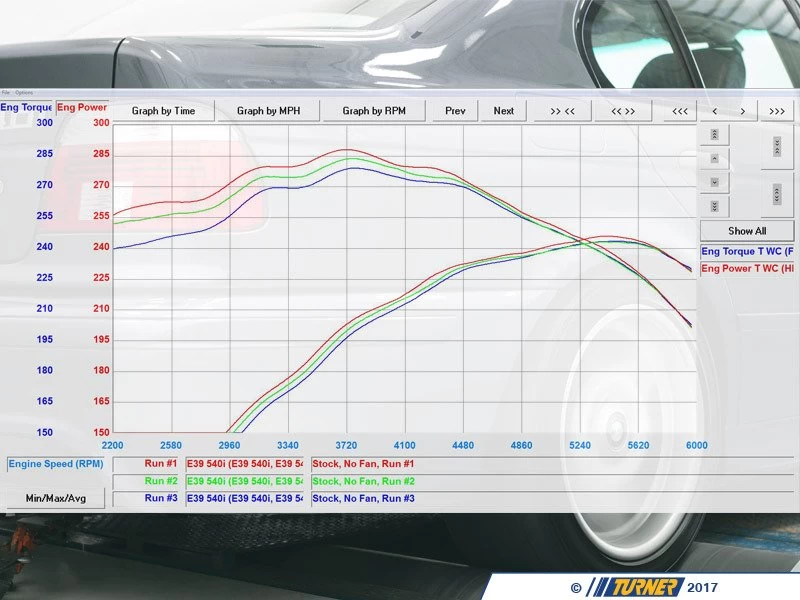Click the lower tall vertical expand button
Viewport: 800px width, 600px height.
(777, 194)
